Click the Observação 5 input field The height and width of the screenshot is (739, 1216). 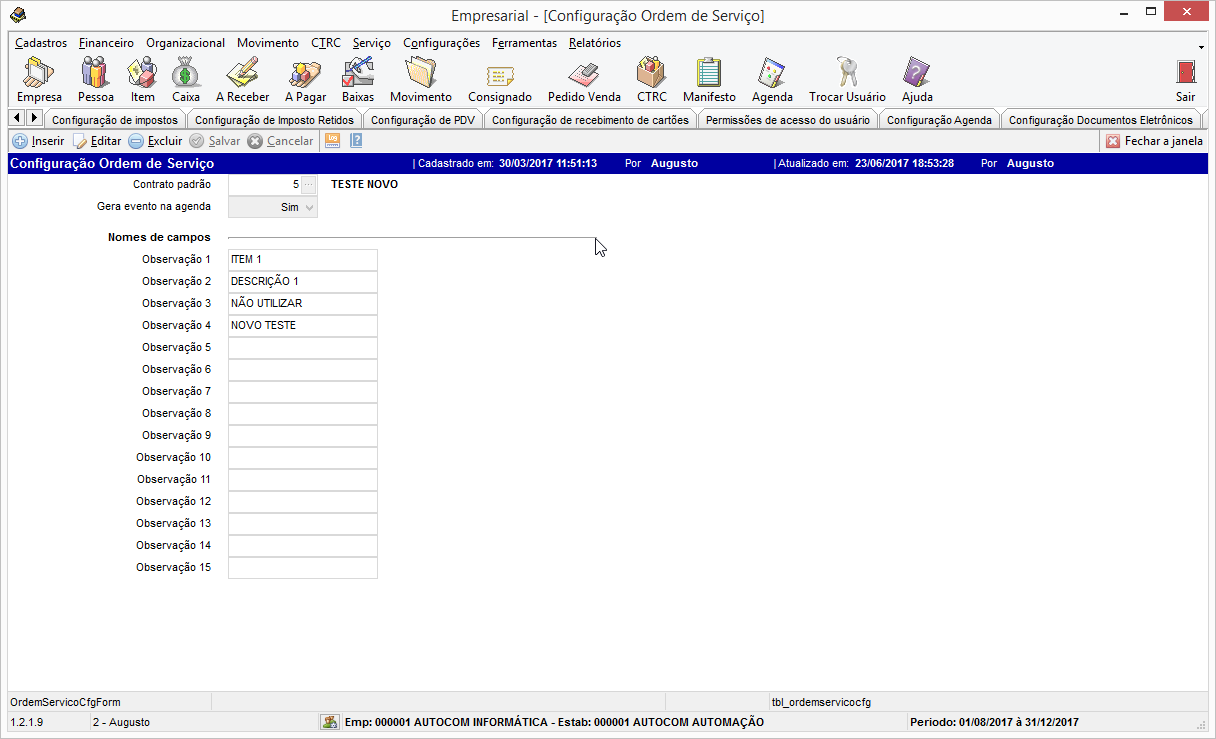click(302, 348)
